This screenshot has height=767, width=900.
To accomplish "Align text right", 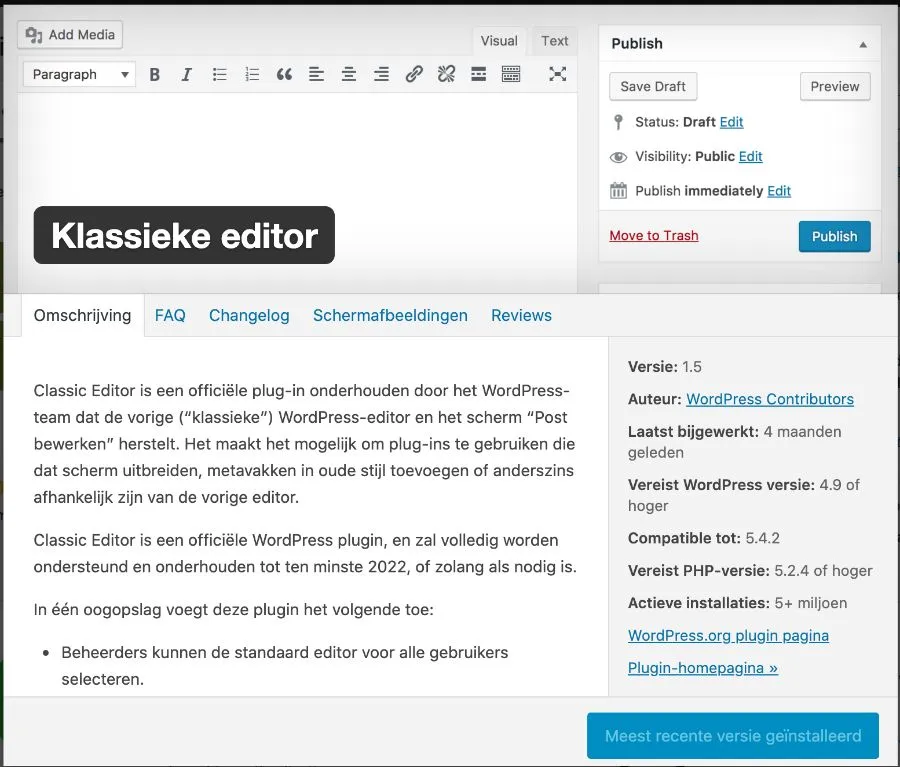I will point(381,74).
